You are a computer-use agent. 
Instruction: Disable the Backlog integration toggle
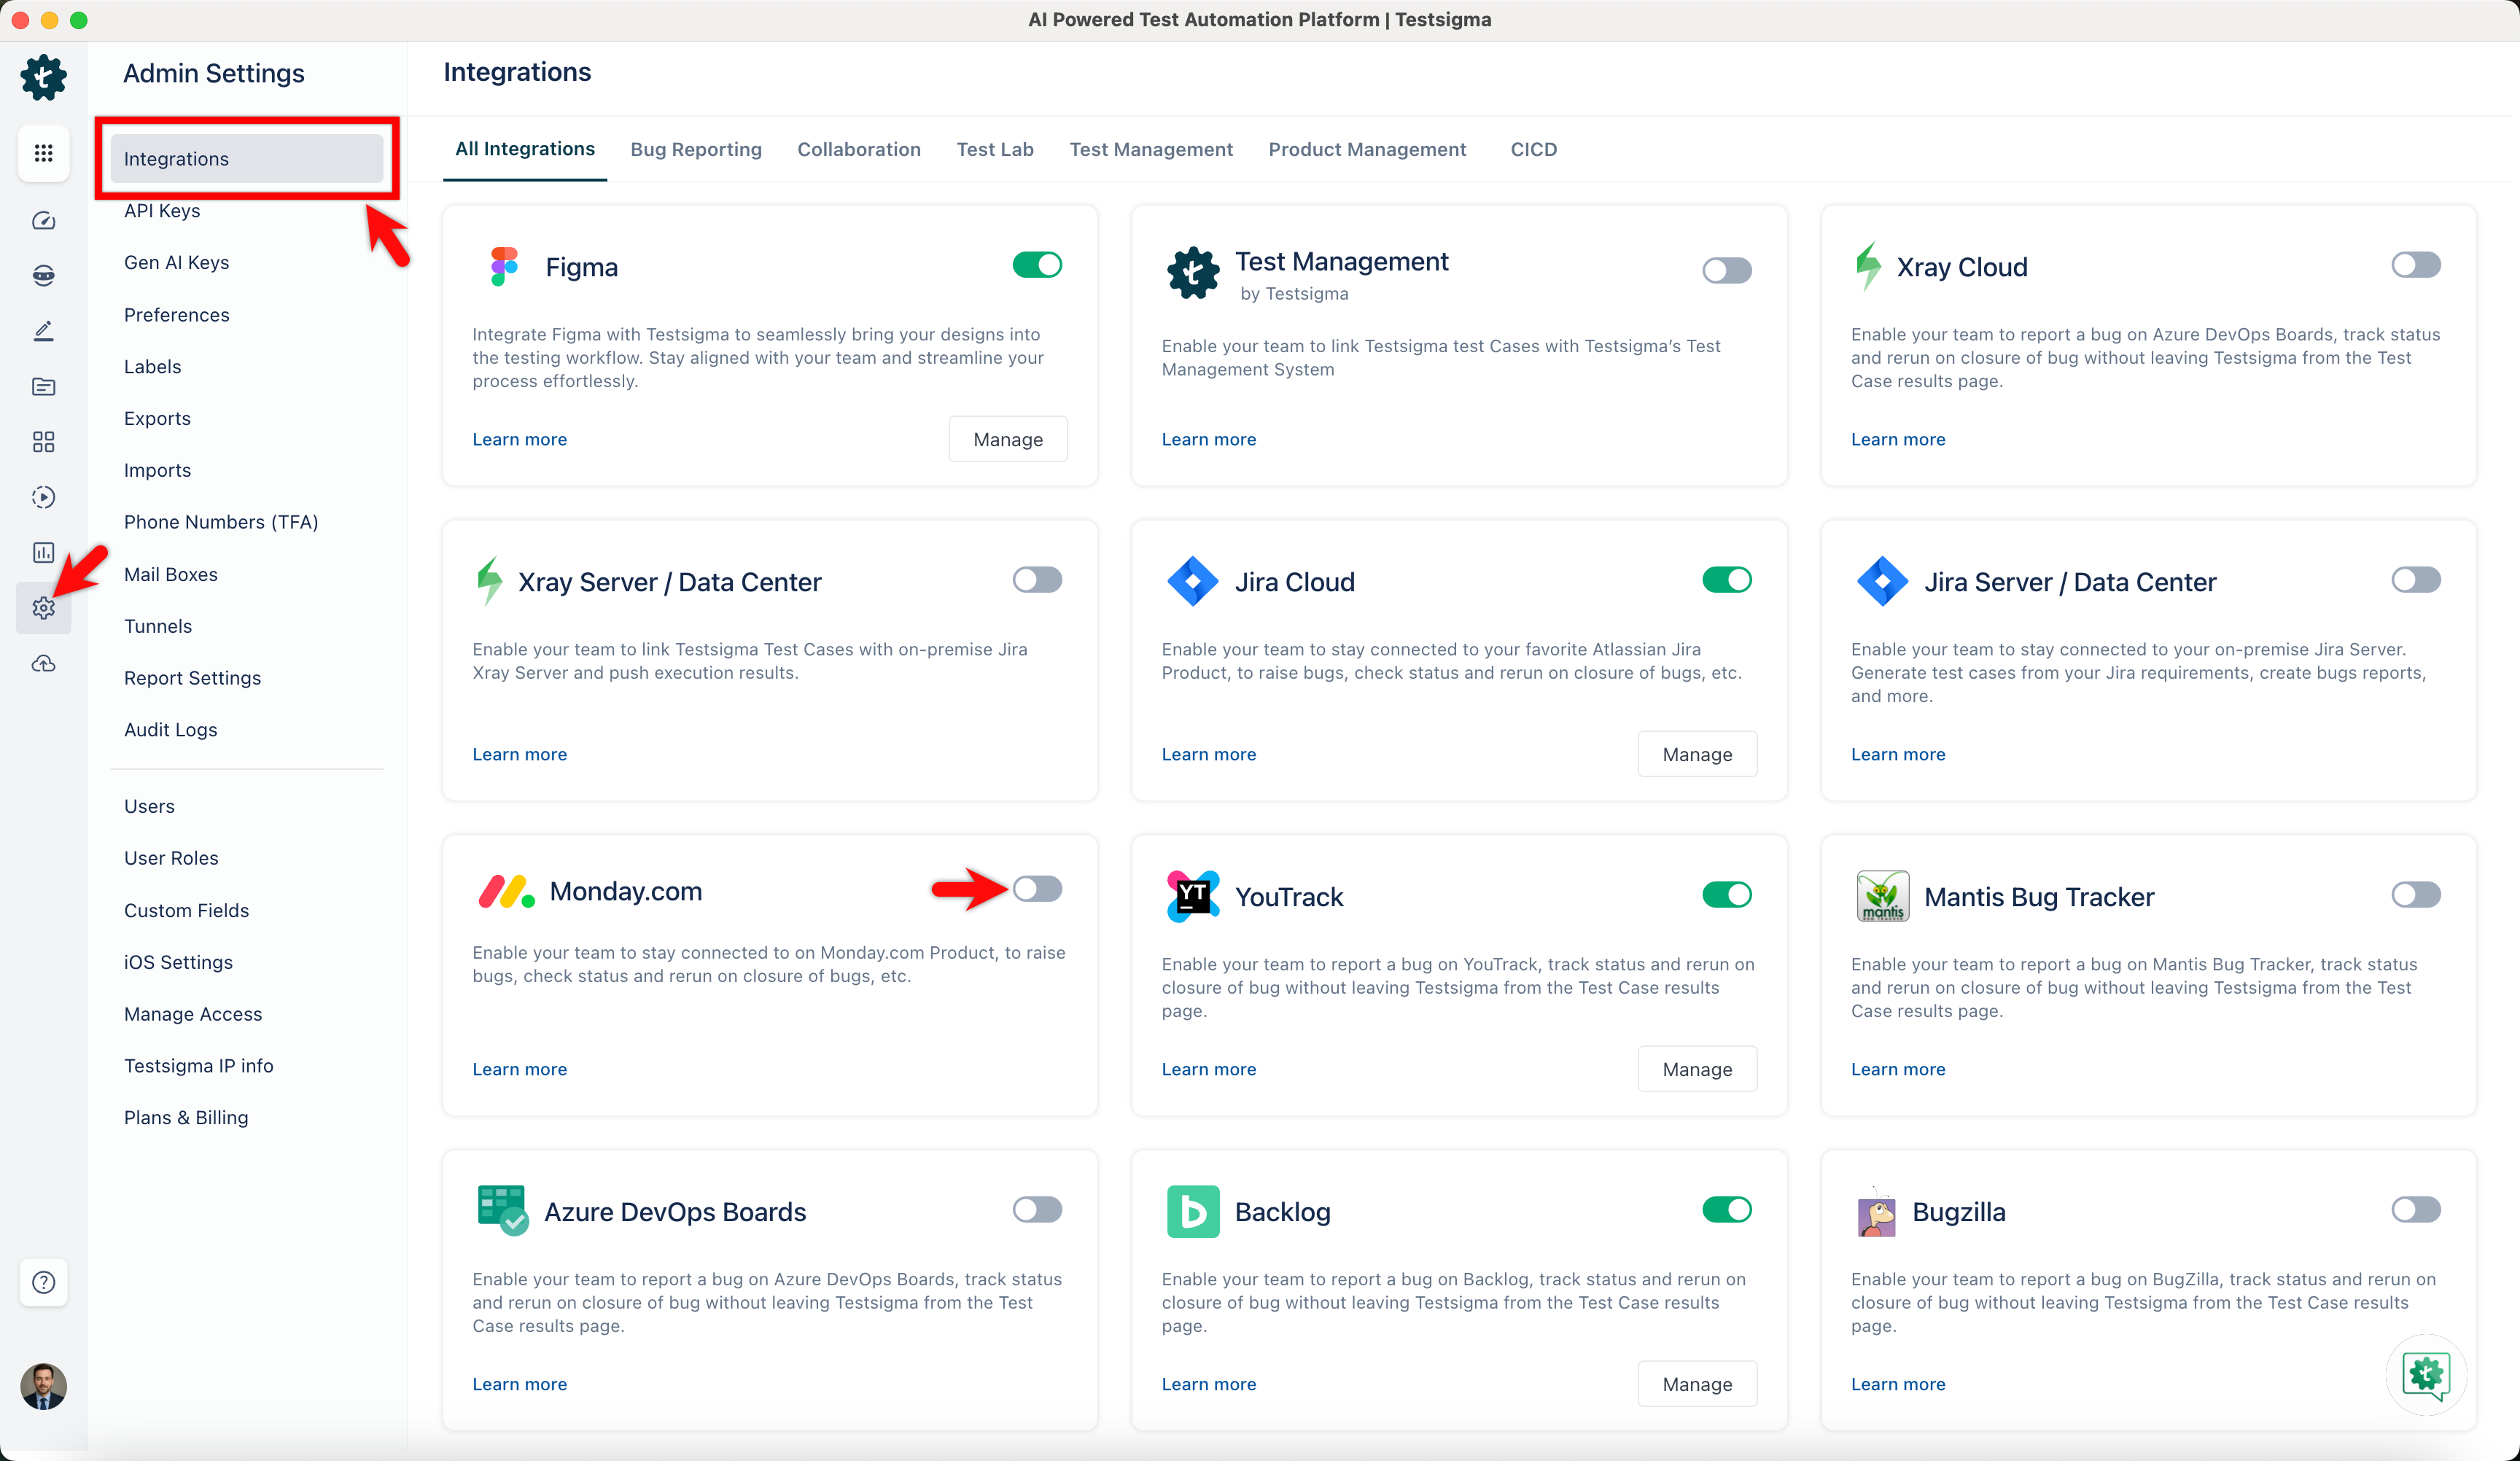coord(1726,1210)
